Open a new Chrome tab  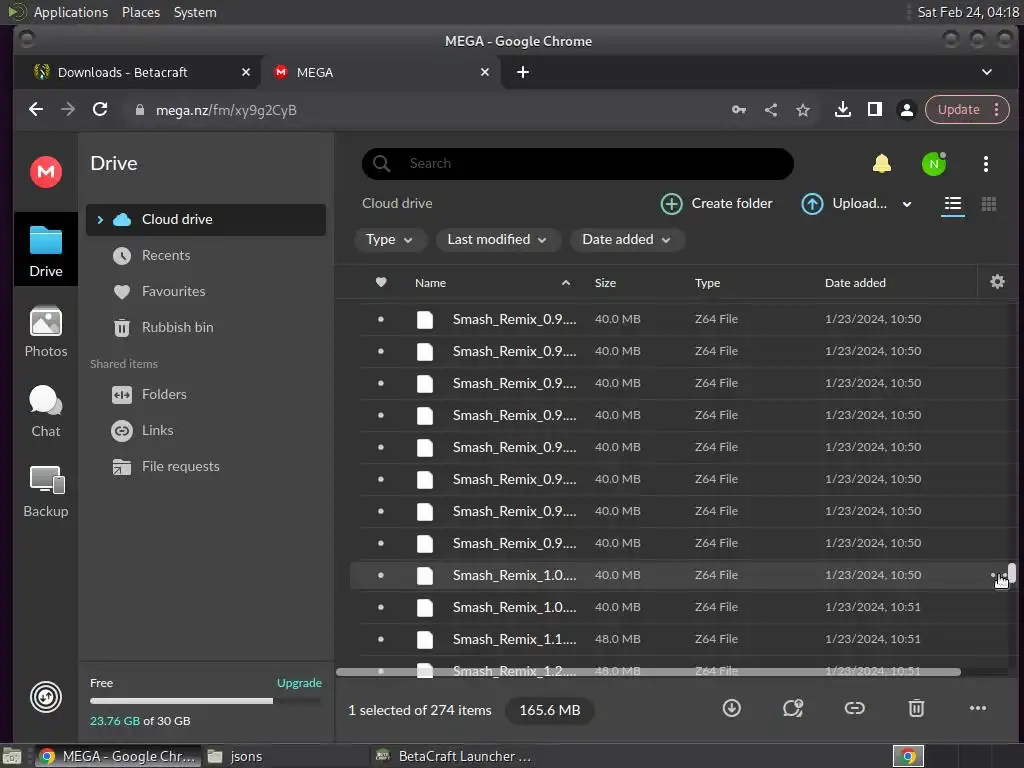pyautogui.click(x=522, y=72)
